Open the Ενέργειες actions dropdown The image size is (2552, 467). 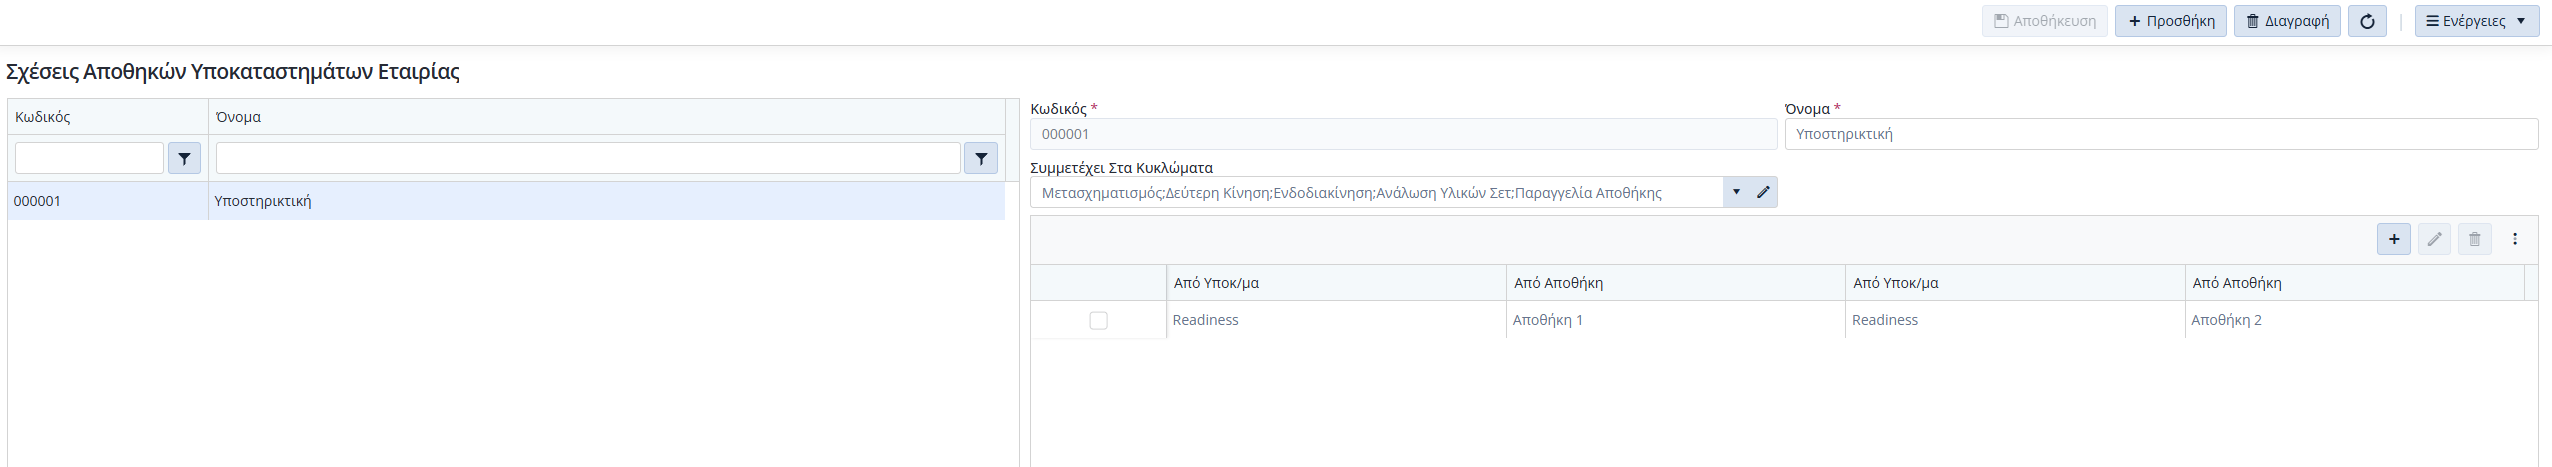coord(2475,21)
